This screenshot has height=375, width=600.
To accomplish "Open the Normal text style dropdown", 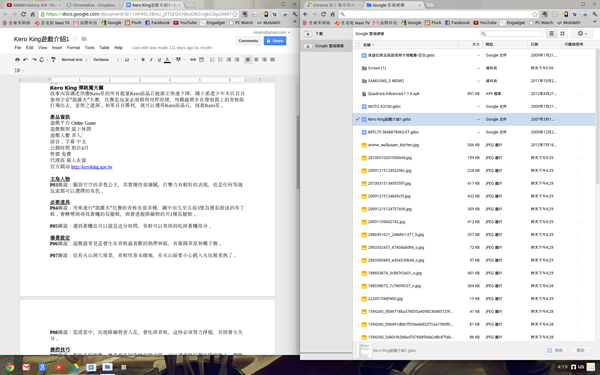I will [x=74, y=60].
